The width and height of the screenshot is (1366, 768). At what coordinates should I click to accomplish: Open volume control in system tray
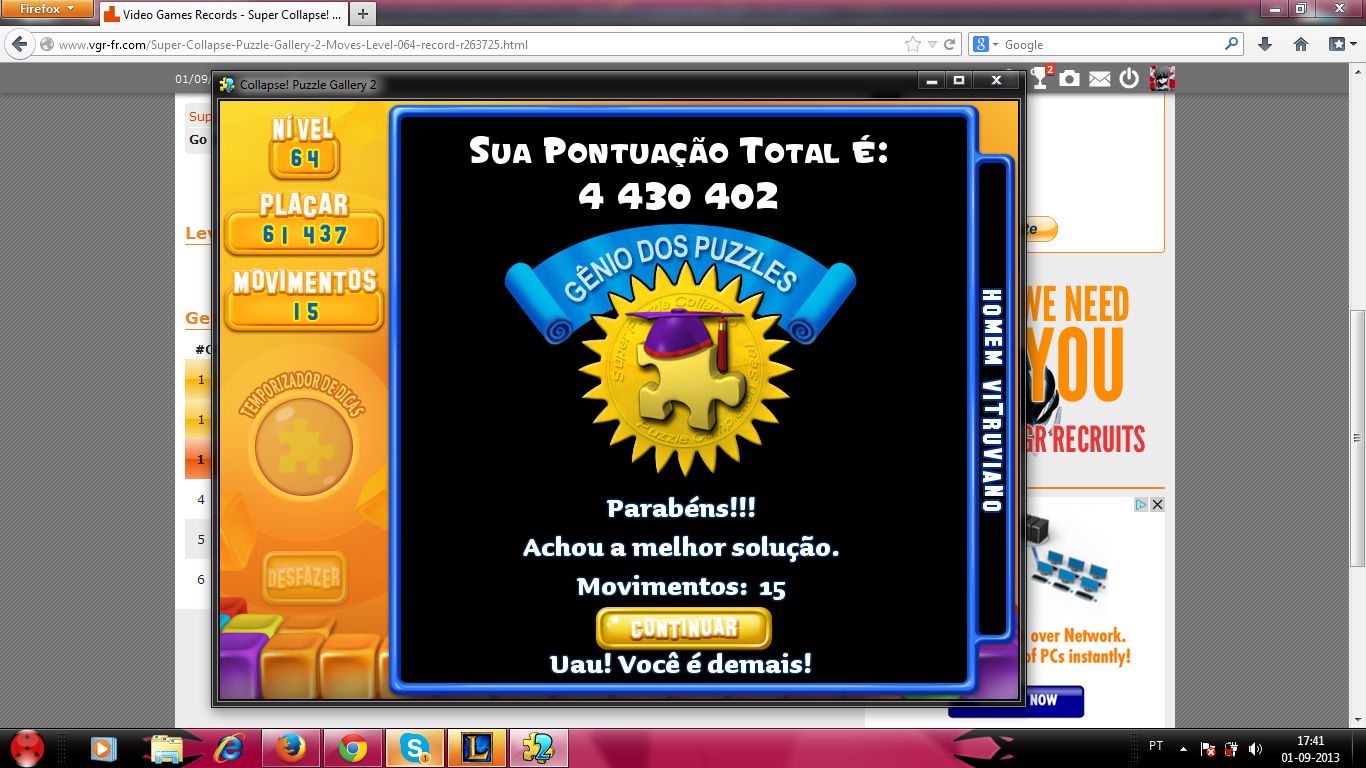point(1255,748)
